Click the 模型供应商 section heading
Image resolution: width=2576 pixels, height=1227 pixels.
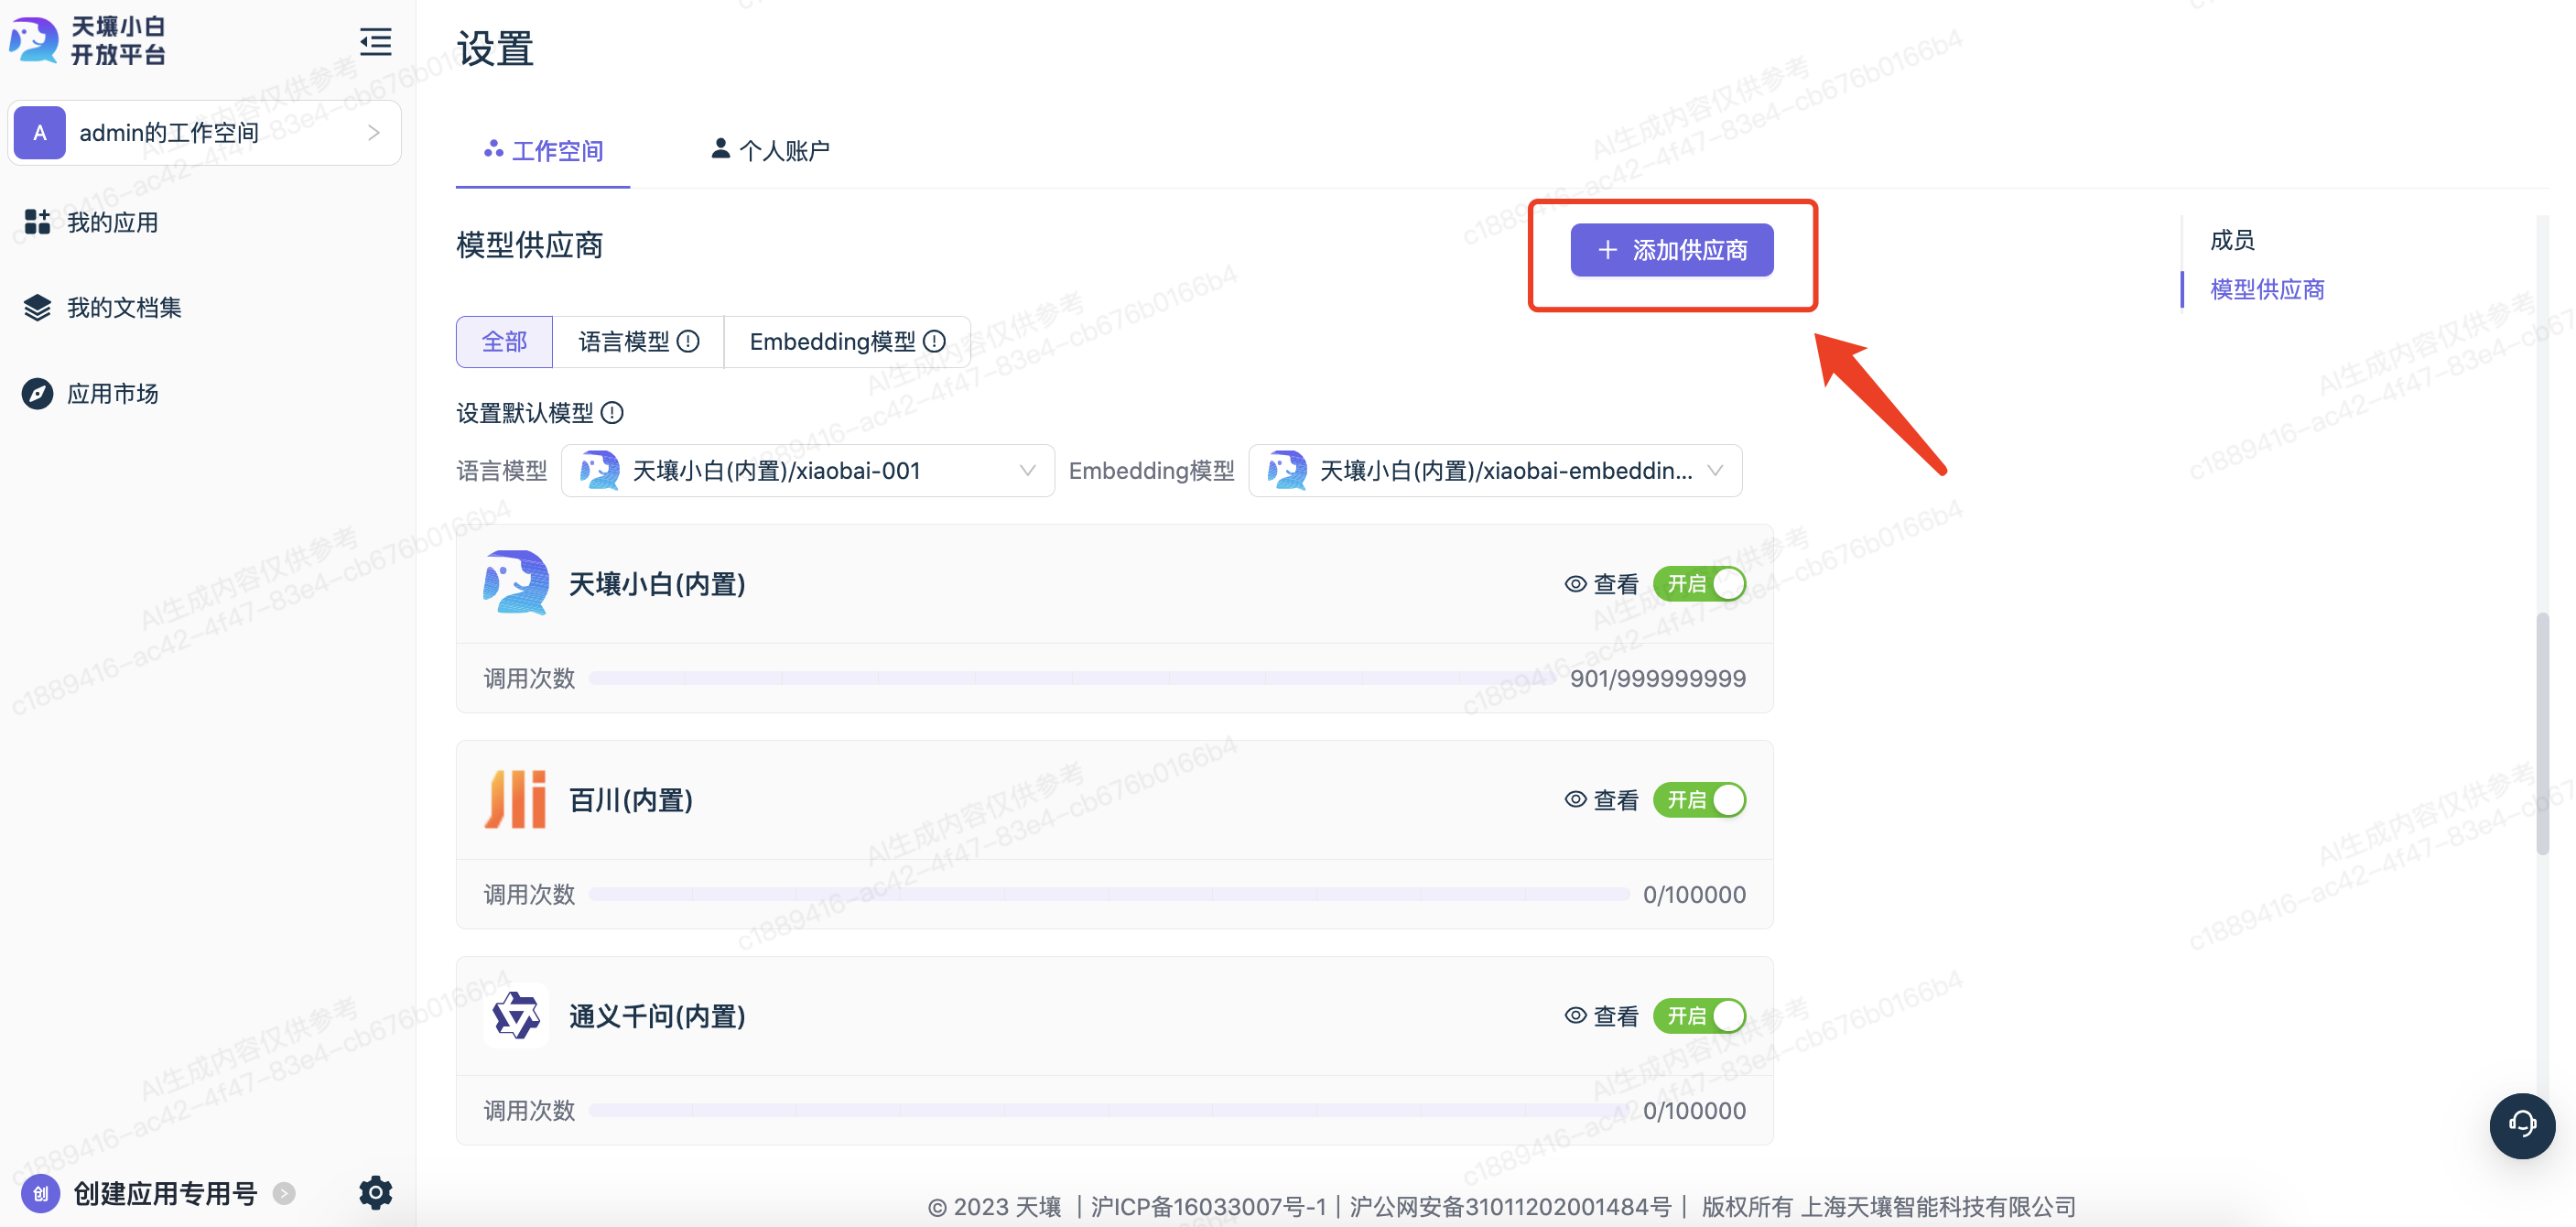[529, 245]
